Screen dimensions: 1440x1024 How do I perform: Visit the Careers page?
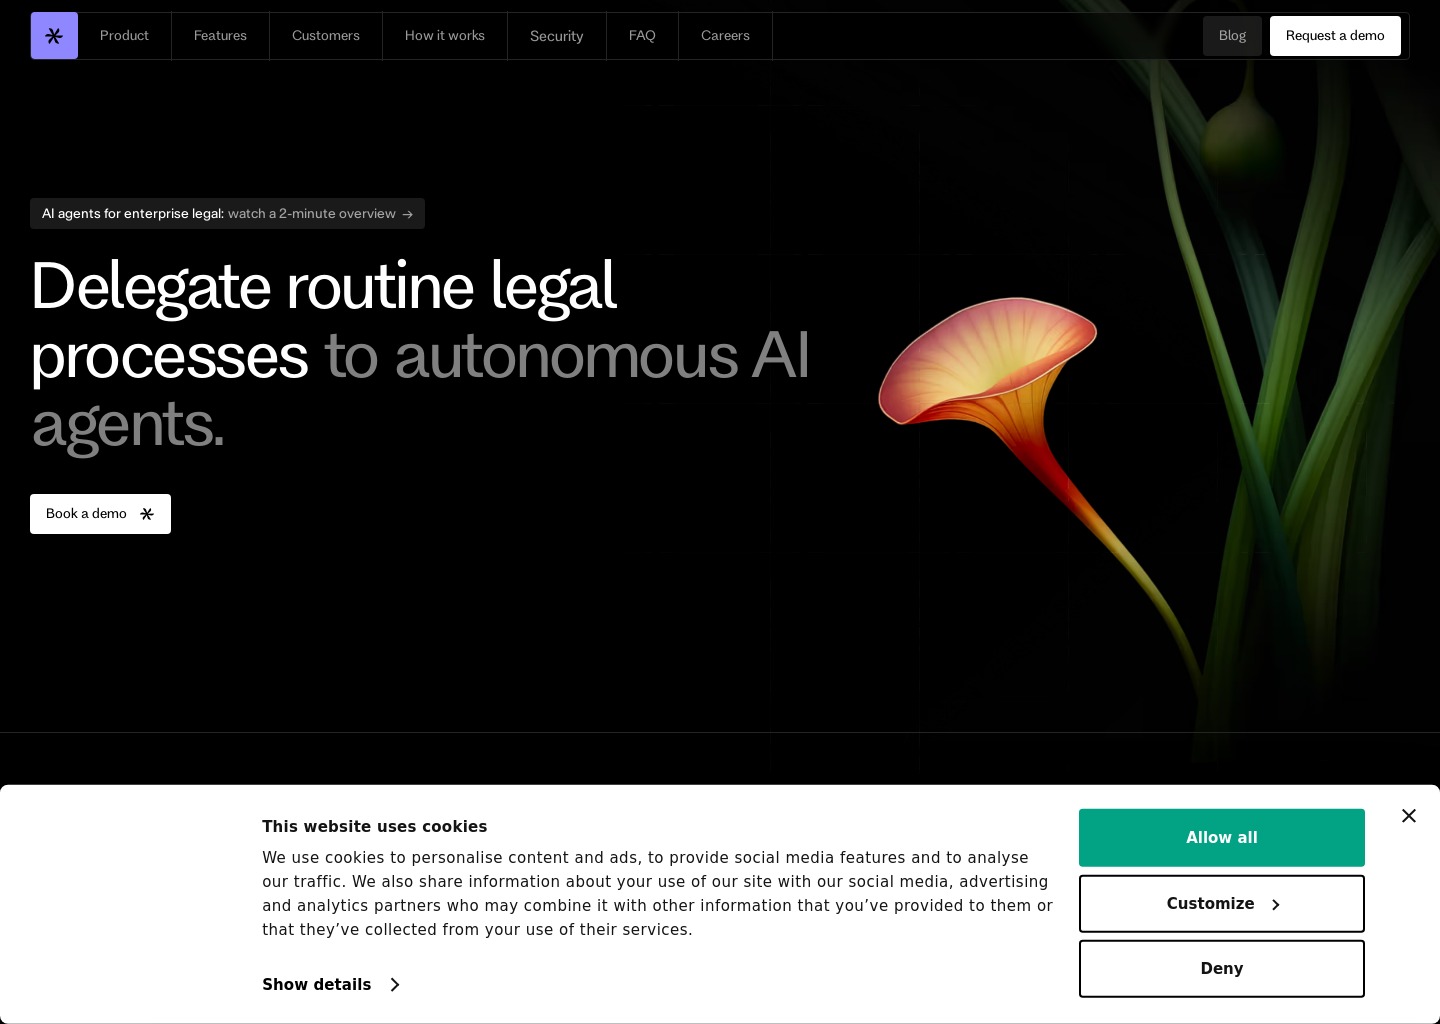[x=725, y=36]
